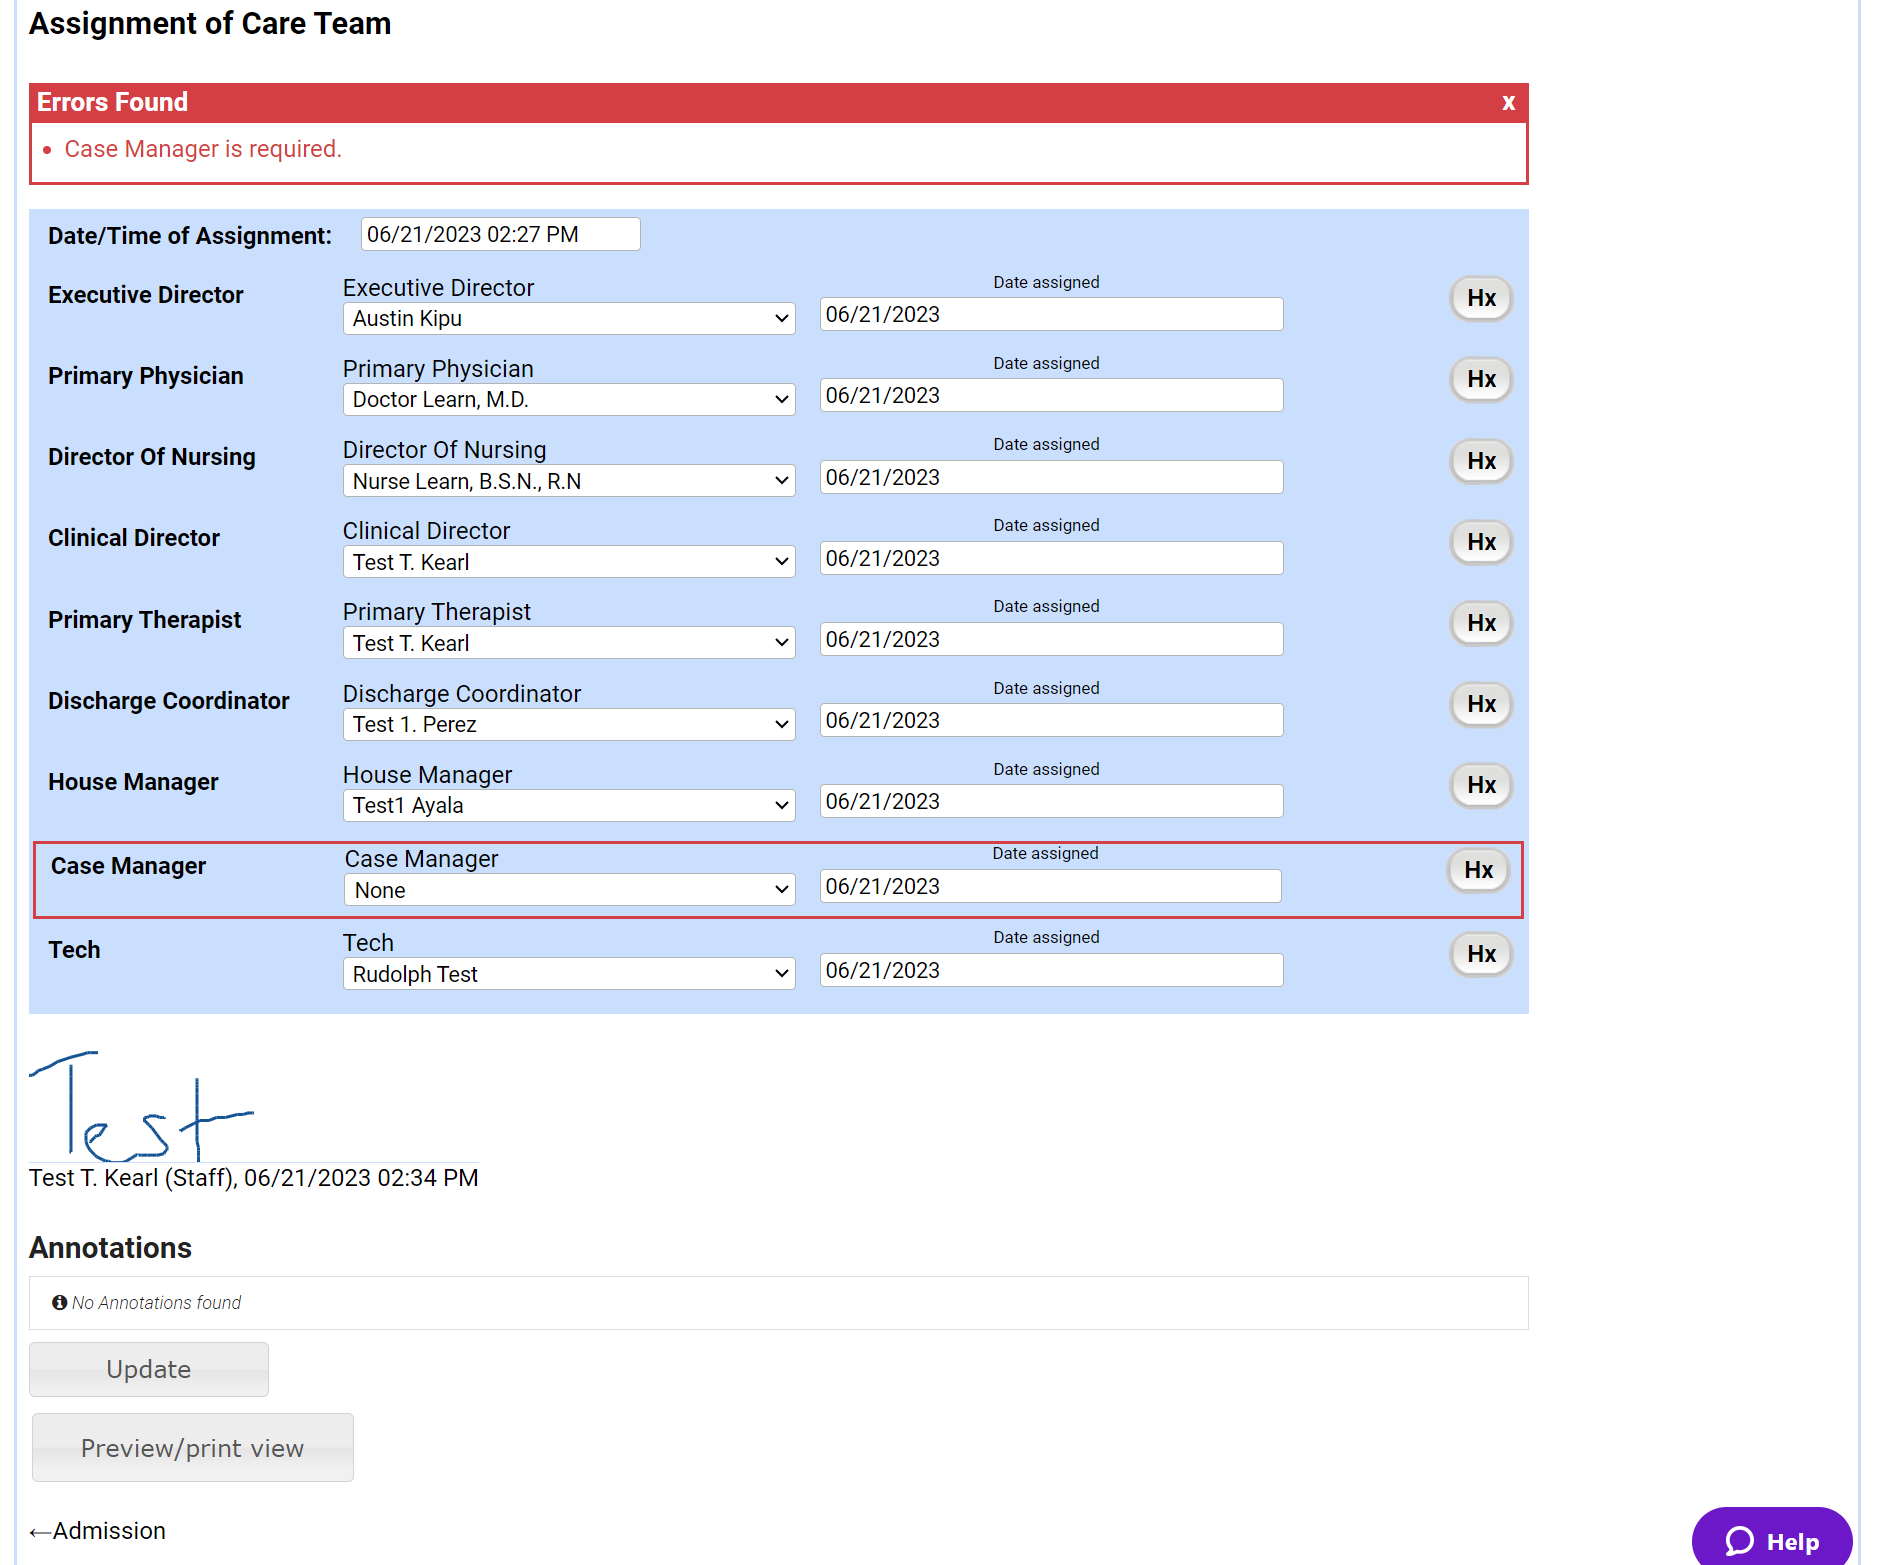The height and width of the screenshot is (1565, 1881).
Task: Expand the Case Manager dropdown
Action: 569,890
